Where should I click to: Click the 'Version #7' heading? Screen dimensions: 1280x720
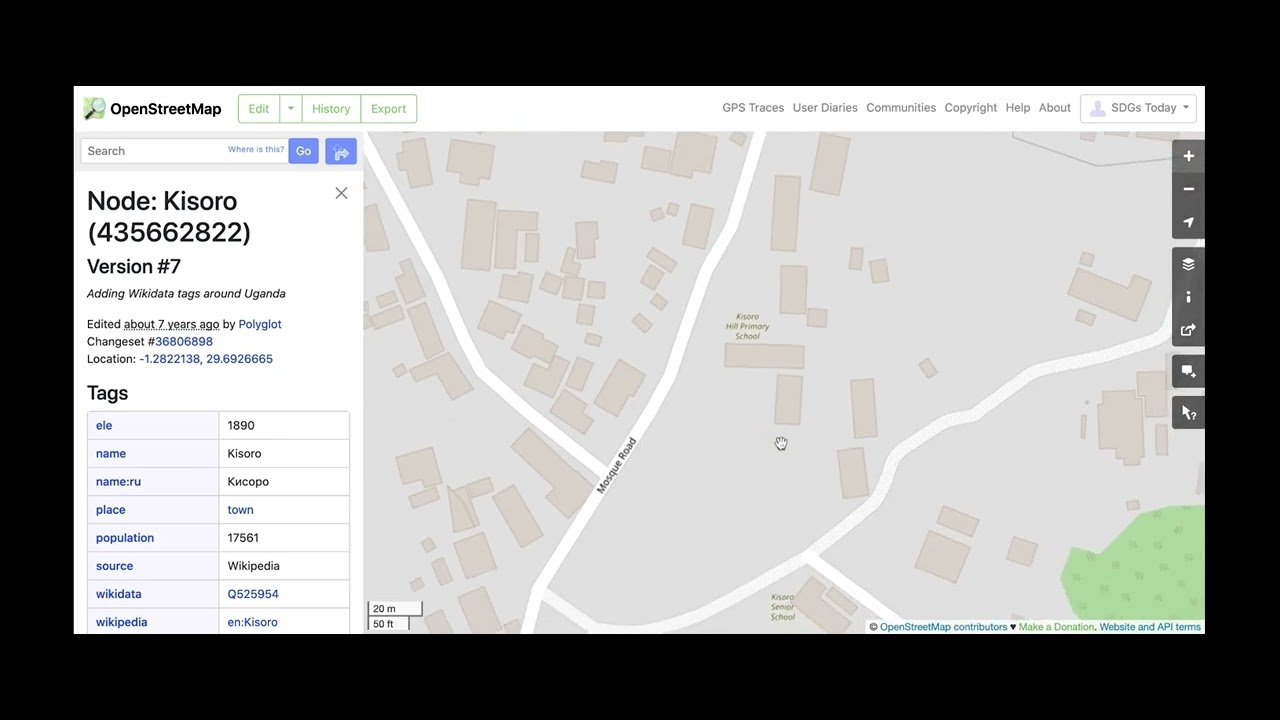(134, 267)
